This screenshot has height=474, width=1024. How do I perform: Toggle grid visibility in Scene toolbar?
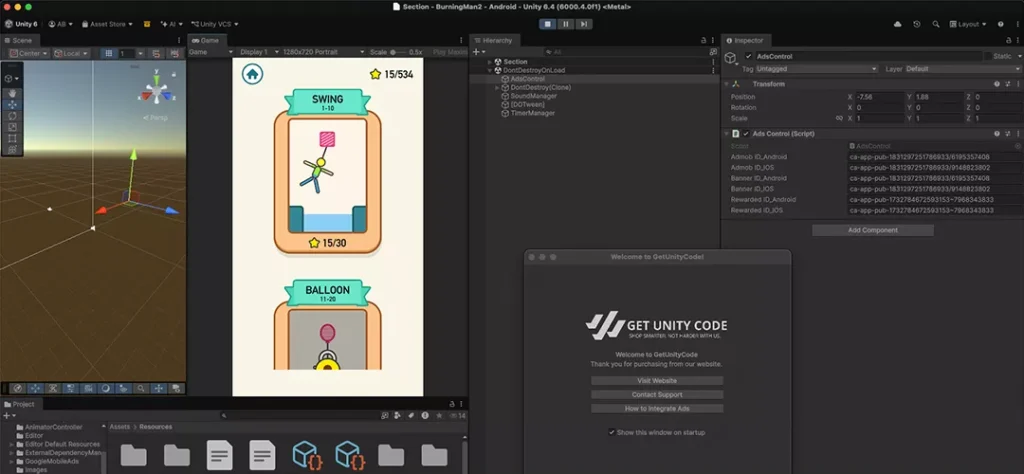[x=109, y=53]
